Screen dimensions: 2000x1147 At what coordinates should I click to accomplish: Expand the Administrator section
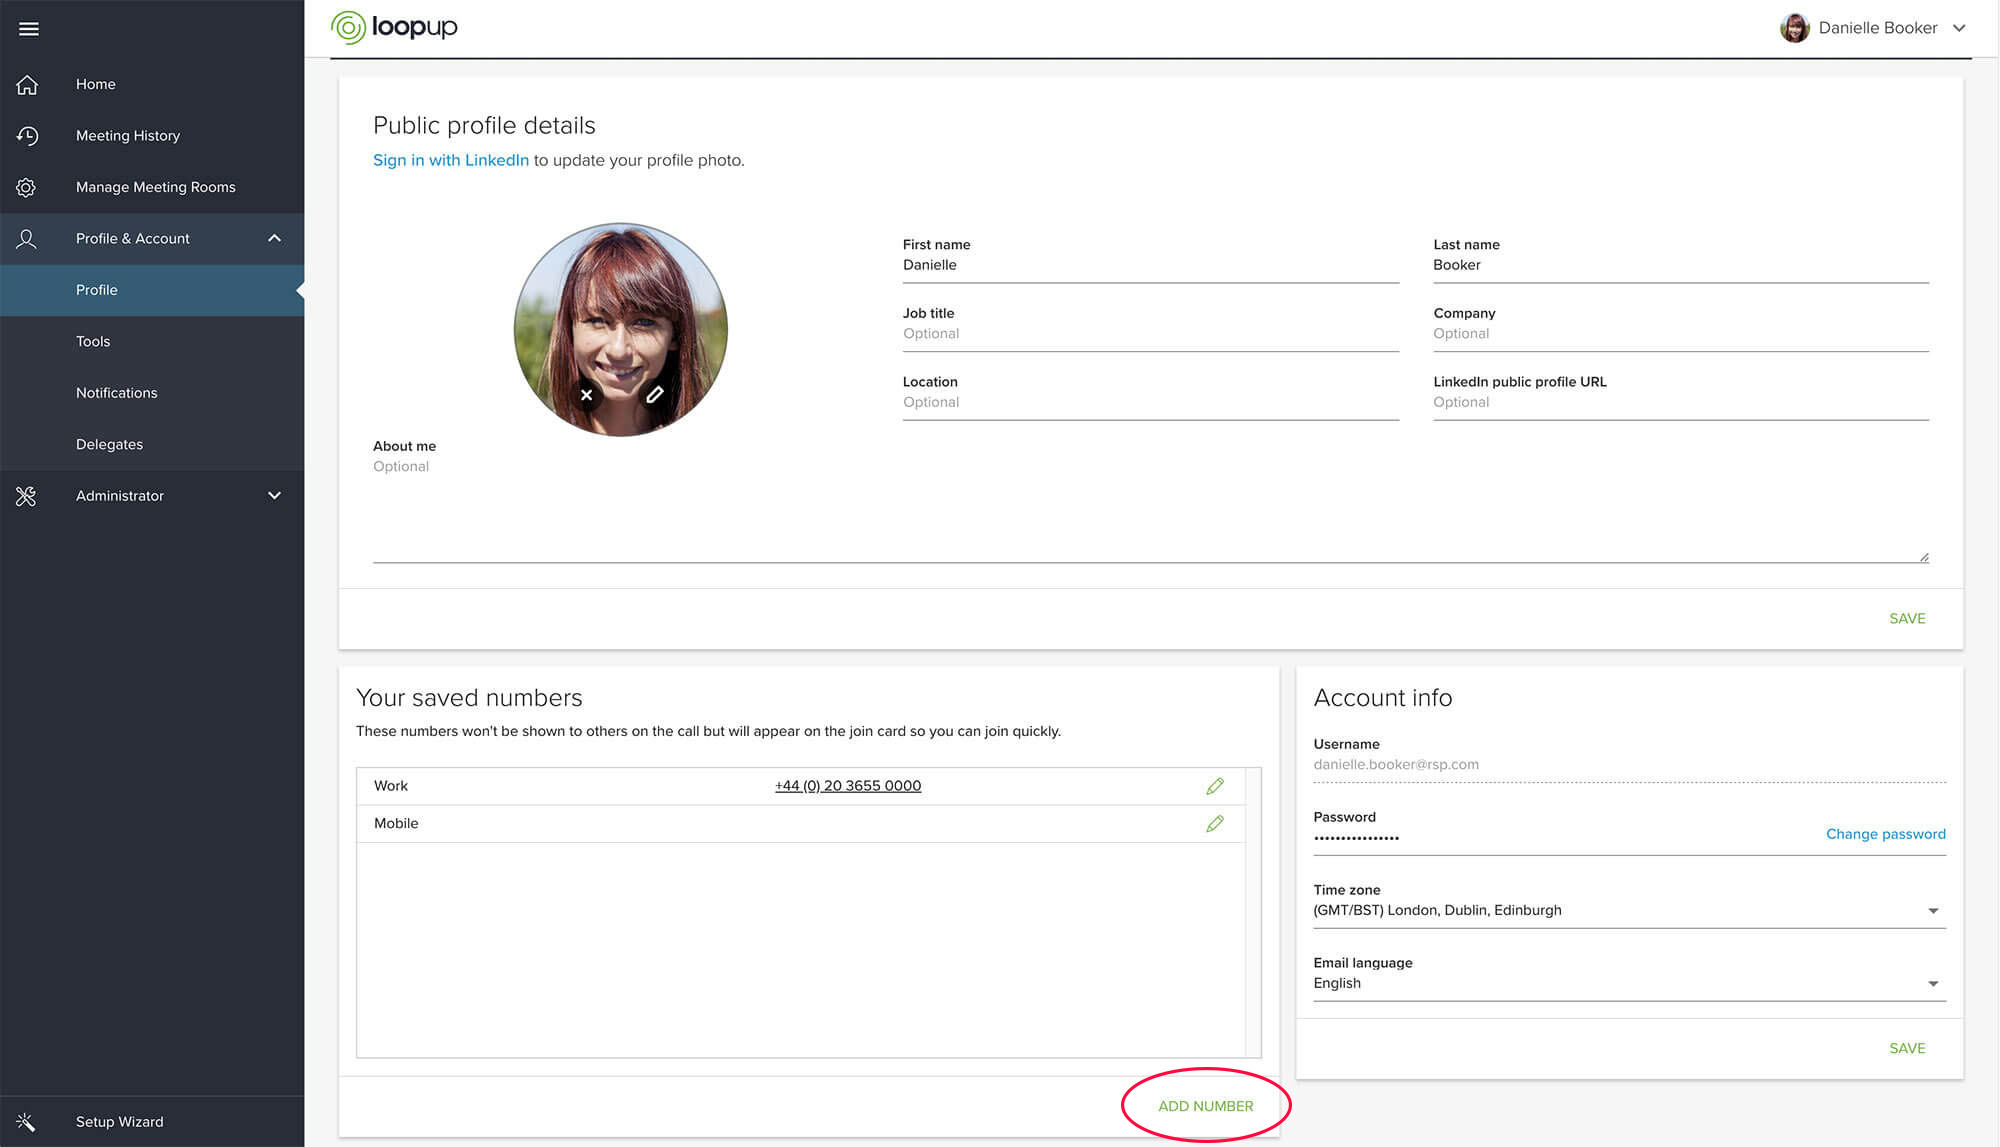274,496
